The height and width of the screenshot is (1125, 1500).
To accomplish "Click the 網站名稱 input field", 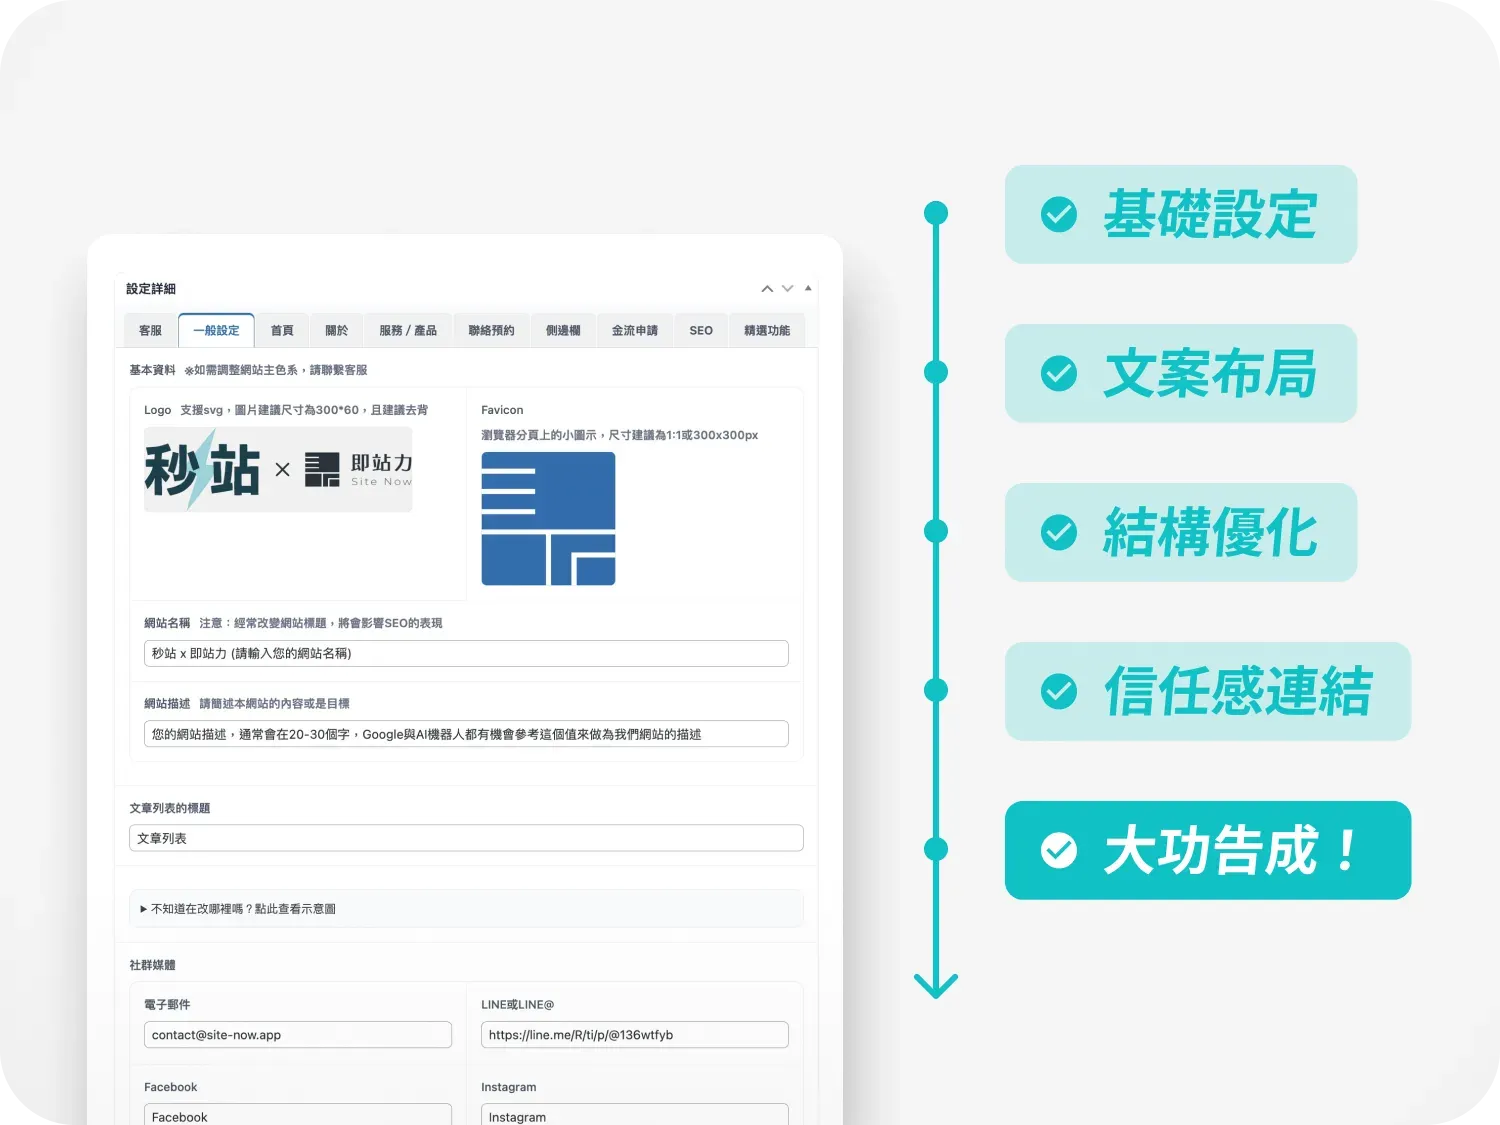I will coord(466,654).
